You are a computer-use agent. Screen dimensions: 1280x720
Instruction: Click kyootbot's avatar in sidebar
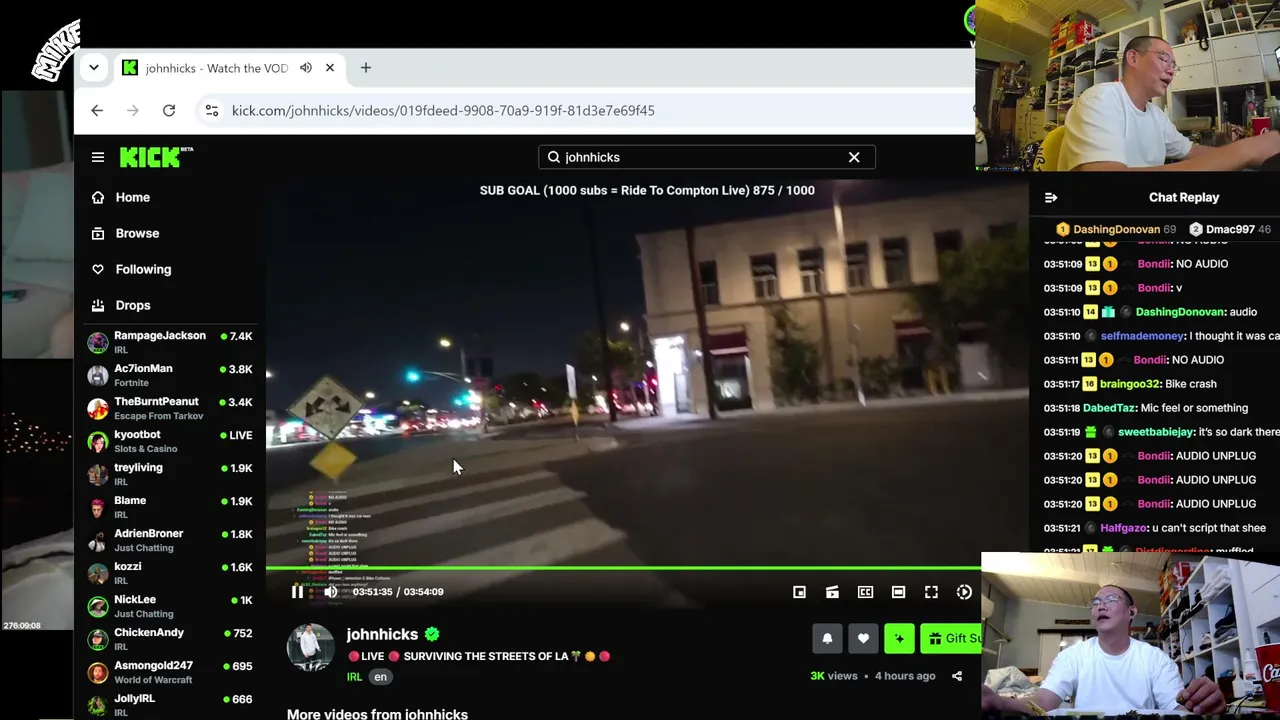(x=97, y=441)
